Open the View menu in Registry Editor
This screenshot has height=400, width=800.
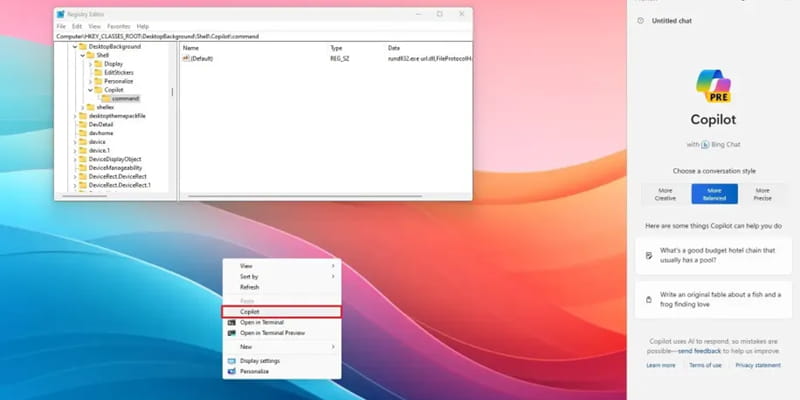tap(94, 27)
